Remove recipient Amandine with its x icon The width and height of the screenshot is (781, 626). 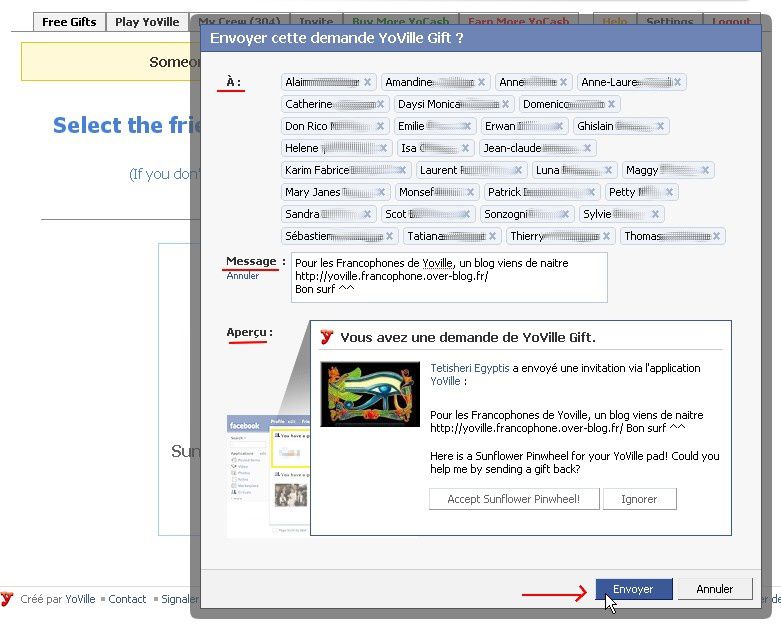[x=481, y=82]
